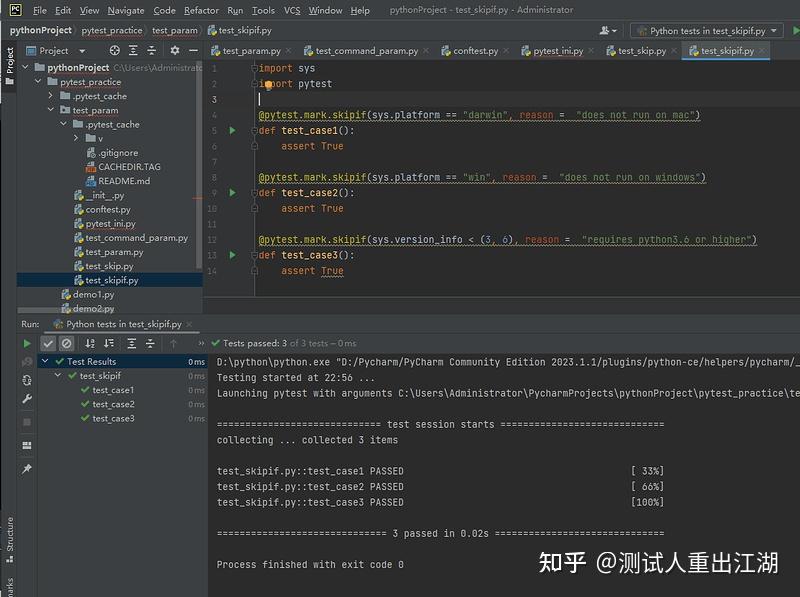Run test_case1 via gutter run arrow
Viewport: 800px width, 597px height.
[233, 131]
